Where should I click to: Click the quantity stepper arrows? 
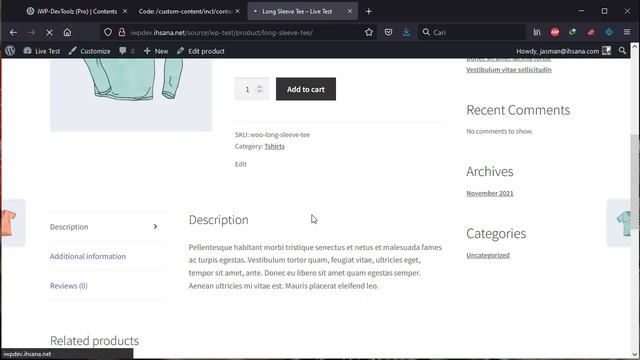(260, 89)
